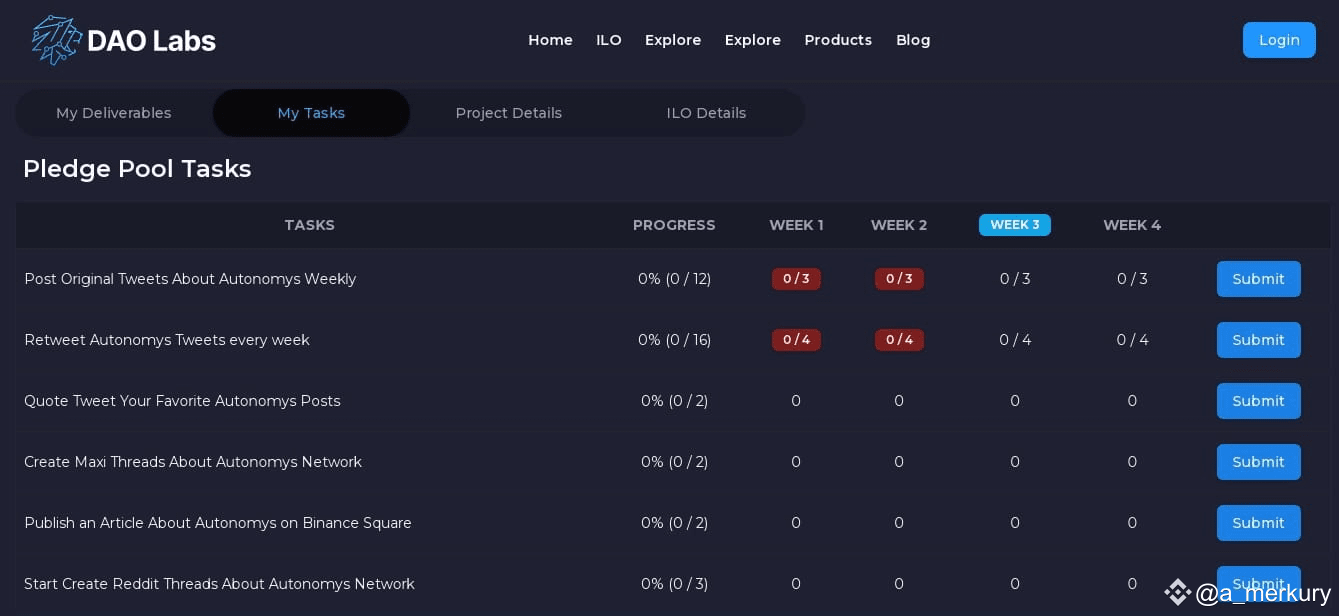The height and width of the screenshot is (616, 1339).
Task: Click the Week 1 column header
Action: click(x=796, y=225)
